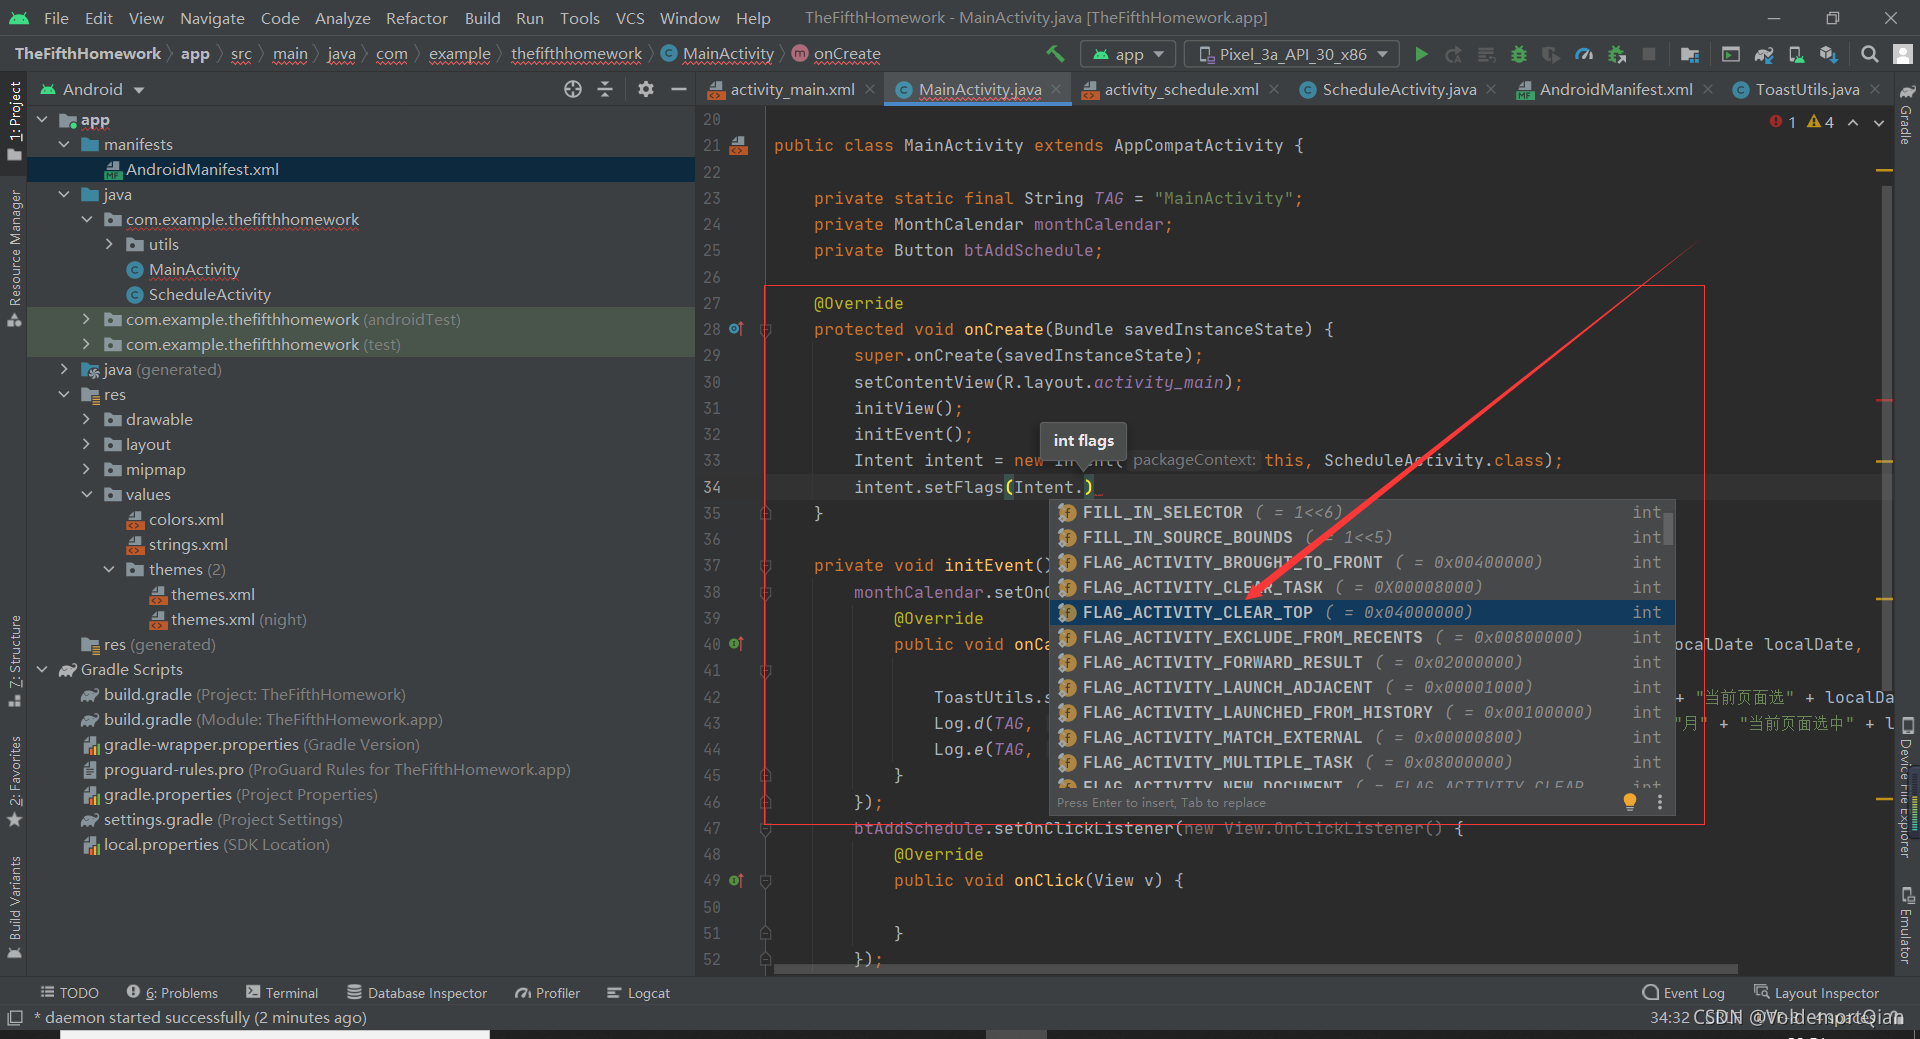This screenshot has height=1039, width=1920.
Task: Open the Profile app gauge icon
Action: pos(1584,54)
